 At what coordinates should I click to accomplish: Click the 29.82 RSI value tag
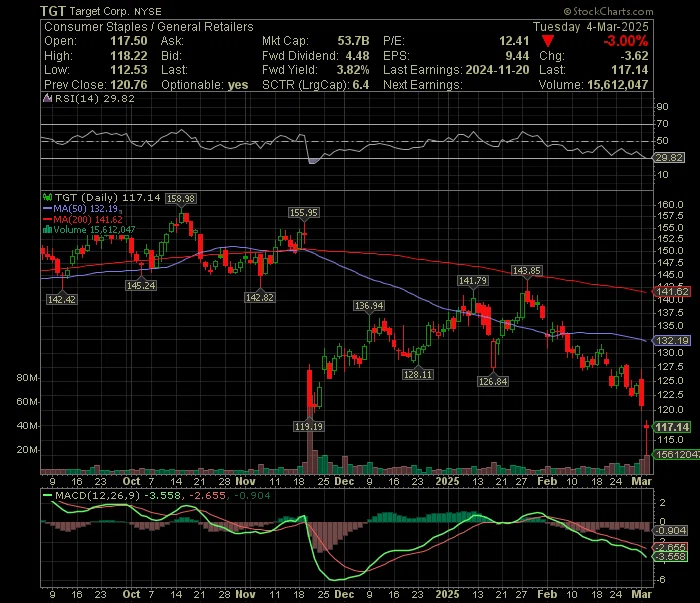pyautogui.click(x=669, y=158)
